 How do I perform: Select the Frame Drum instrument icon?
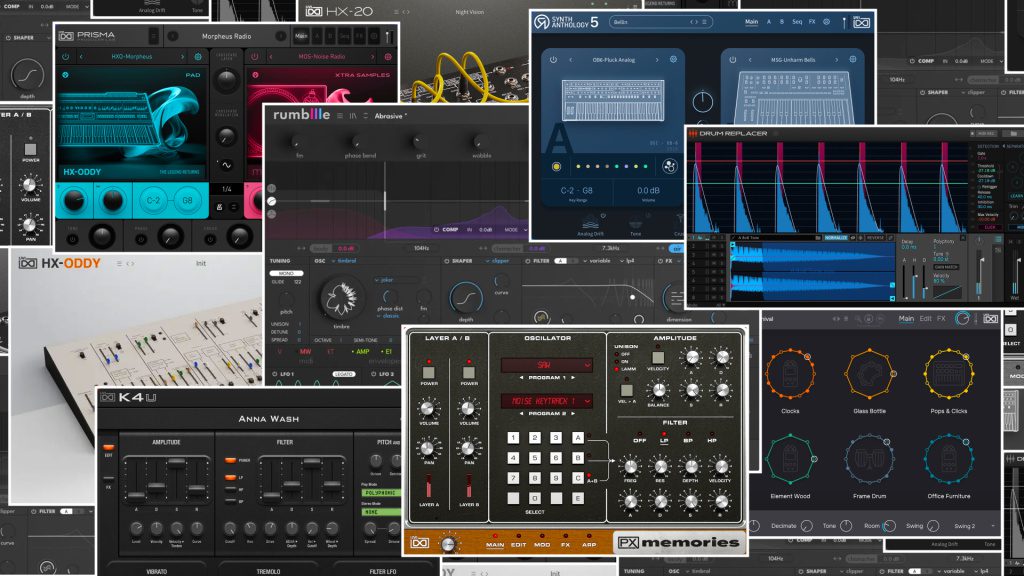[869, 459]
